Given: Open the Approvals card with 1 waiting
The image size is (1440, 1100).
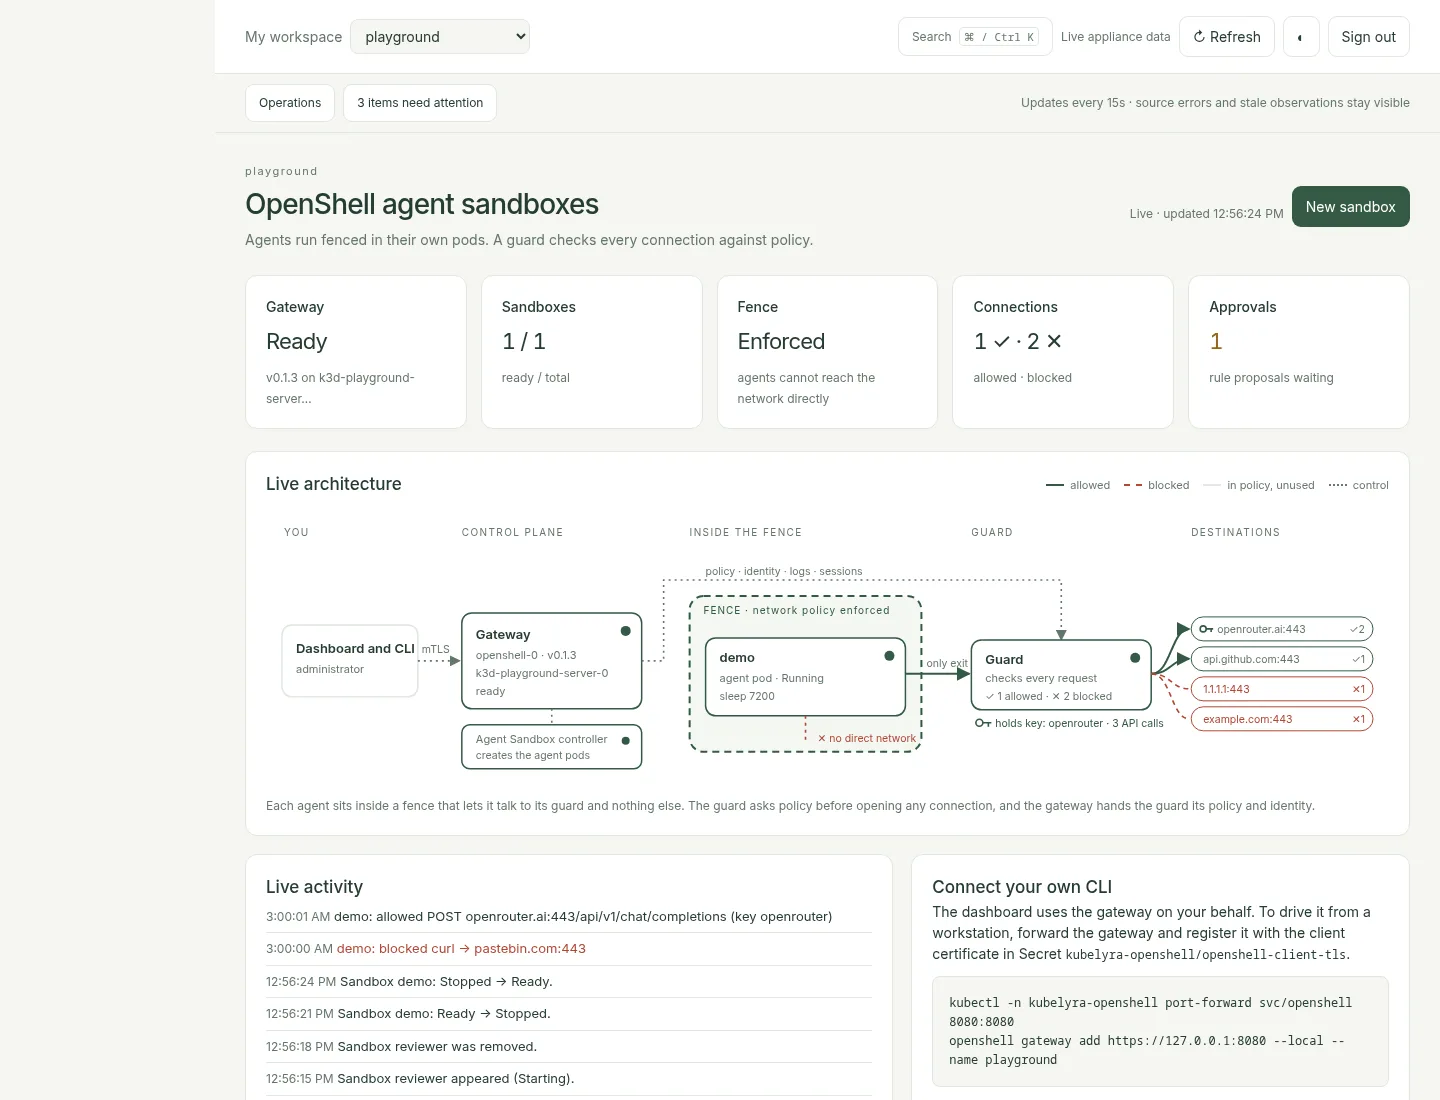Looking at the screenshot, I should coord(1299,352).
